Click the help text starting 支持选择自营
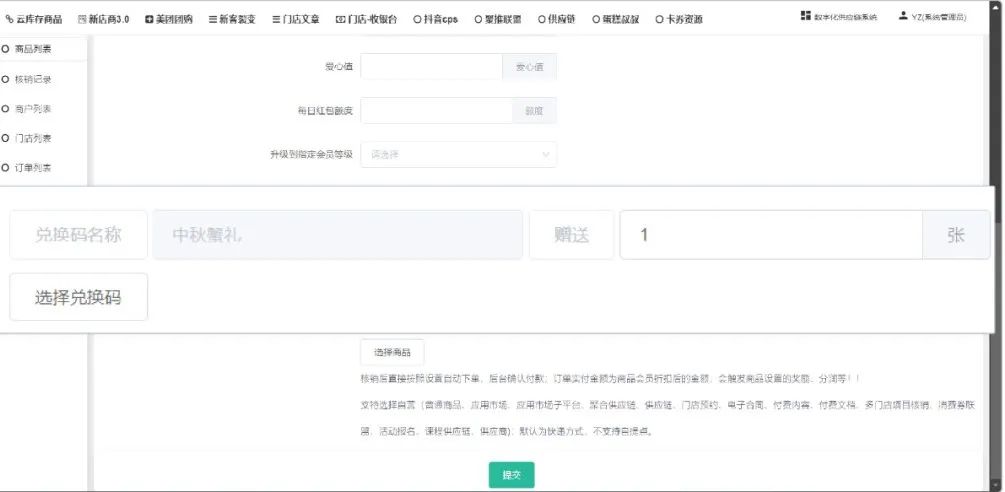This screenshot has height=492, width=1005. (x=668, y=418)
